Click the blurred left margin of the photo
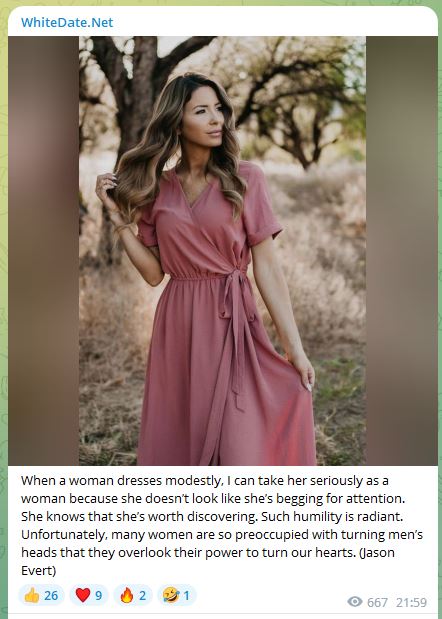442x619 pixels. pyautogui.click(x=43, y=251)
